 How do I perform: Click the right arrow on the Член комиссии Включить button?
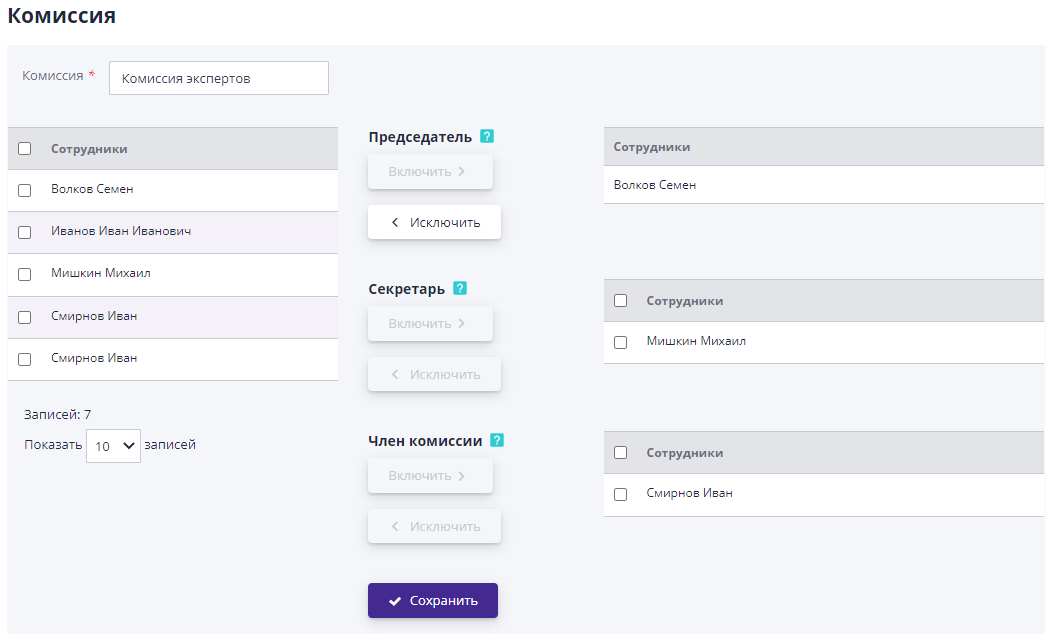(x=460, y=475)
